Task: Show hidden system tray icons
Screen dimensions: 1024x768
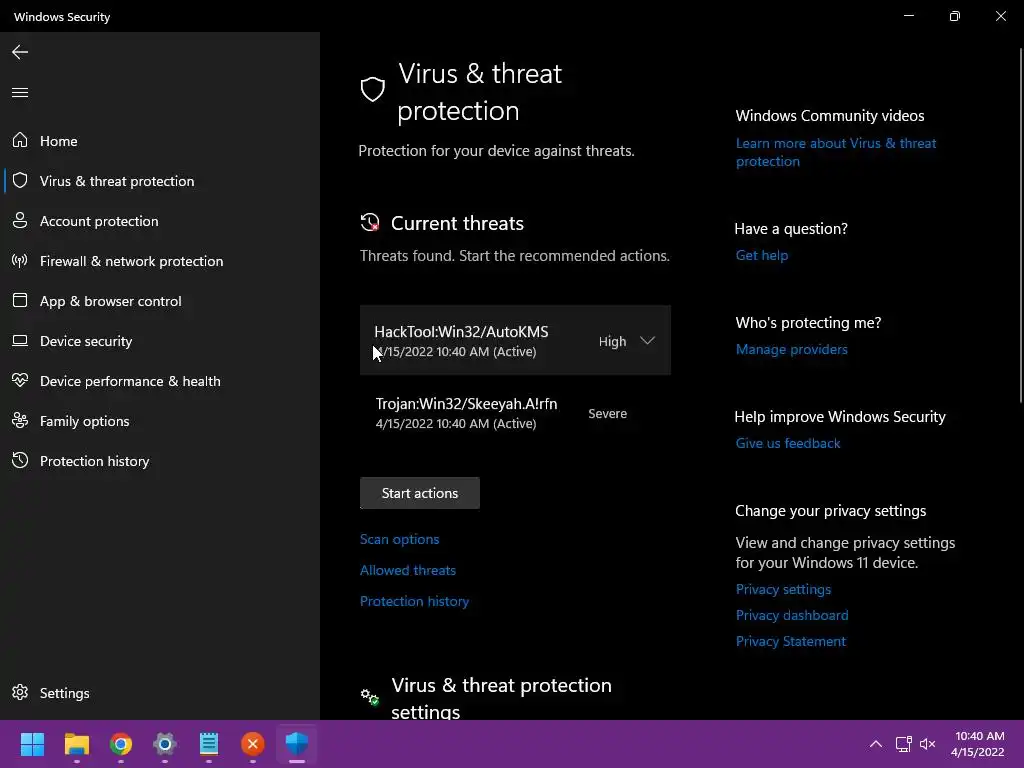Action: pos(876,744)
